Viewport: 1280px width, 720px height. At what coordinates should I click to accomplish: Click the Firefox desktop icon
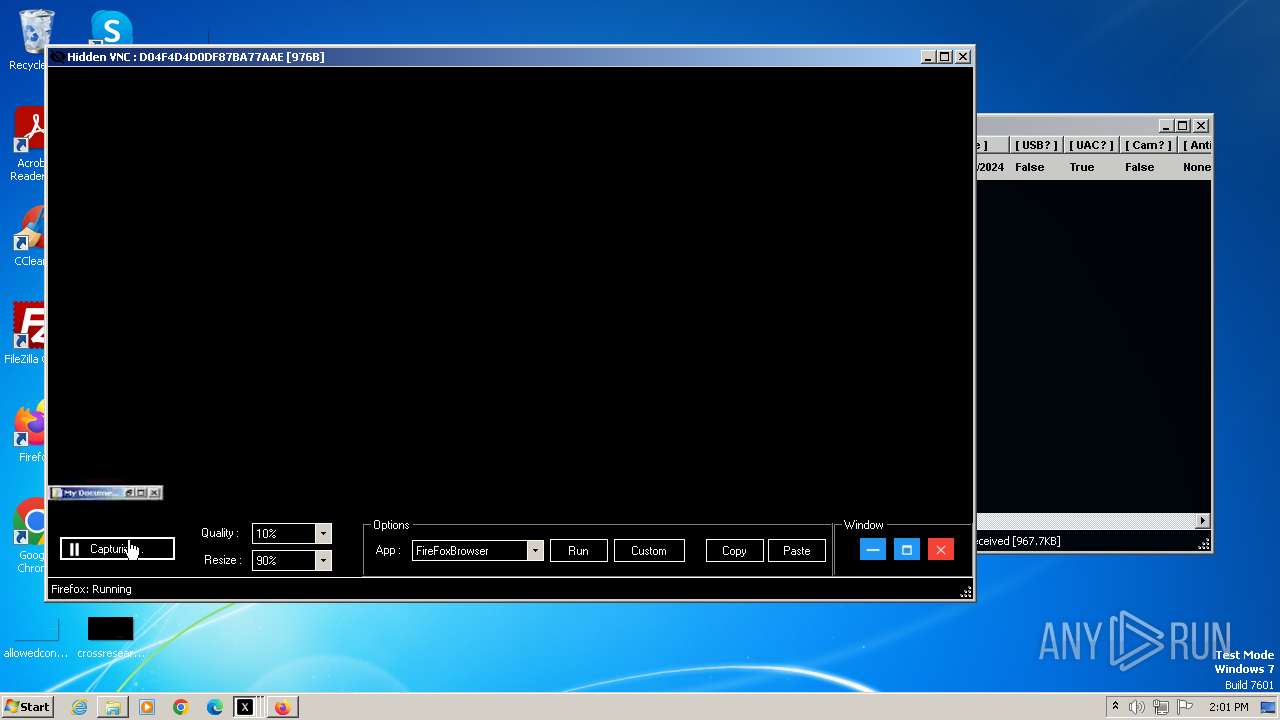30,433
